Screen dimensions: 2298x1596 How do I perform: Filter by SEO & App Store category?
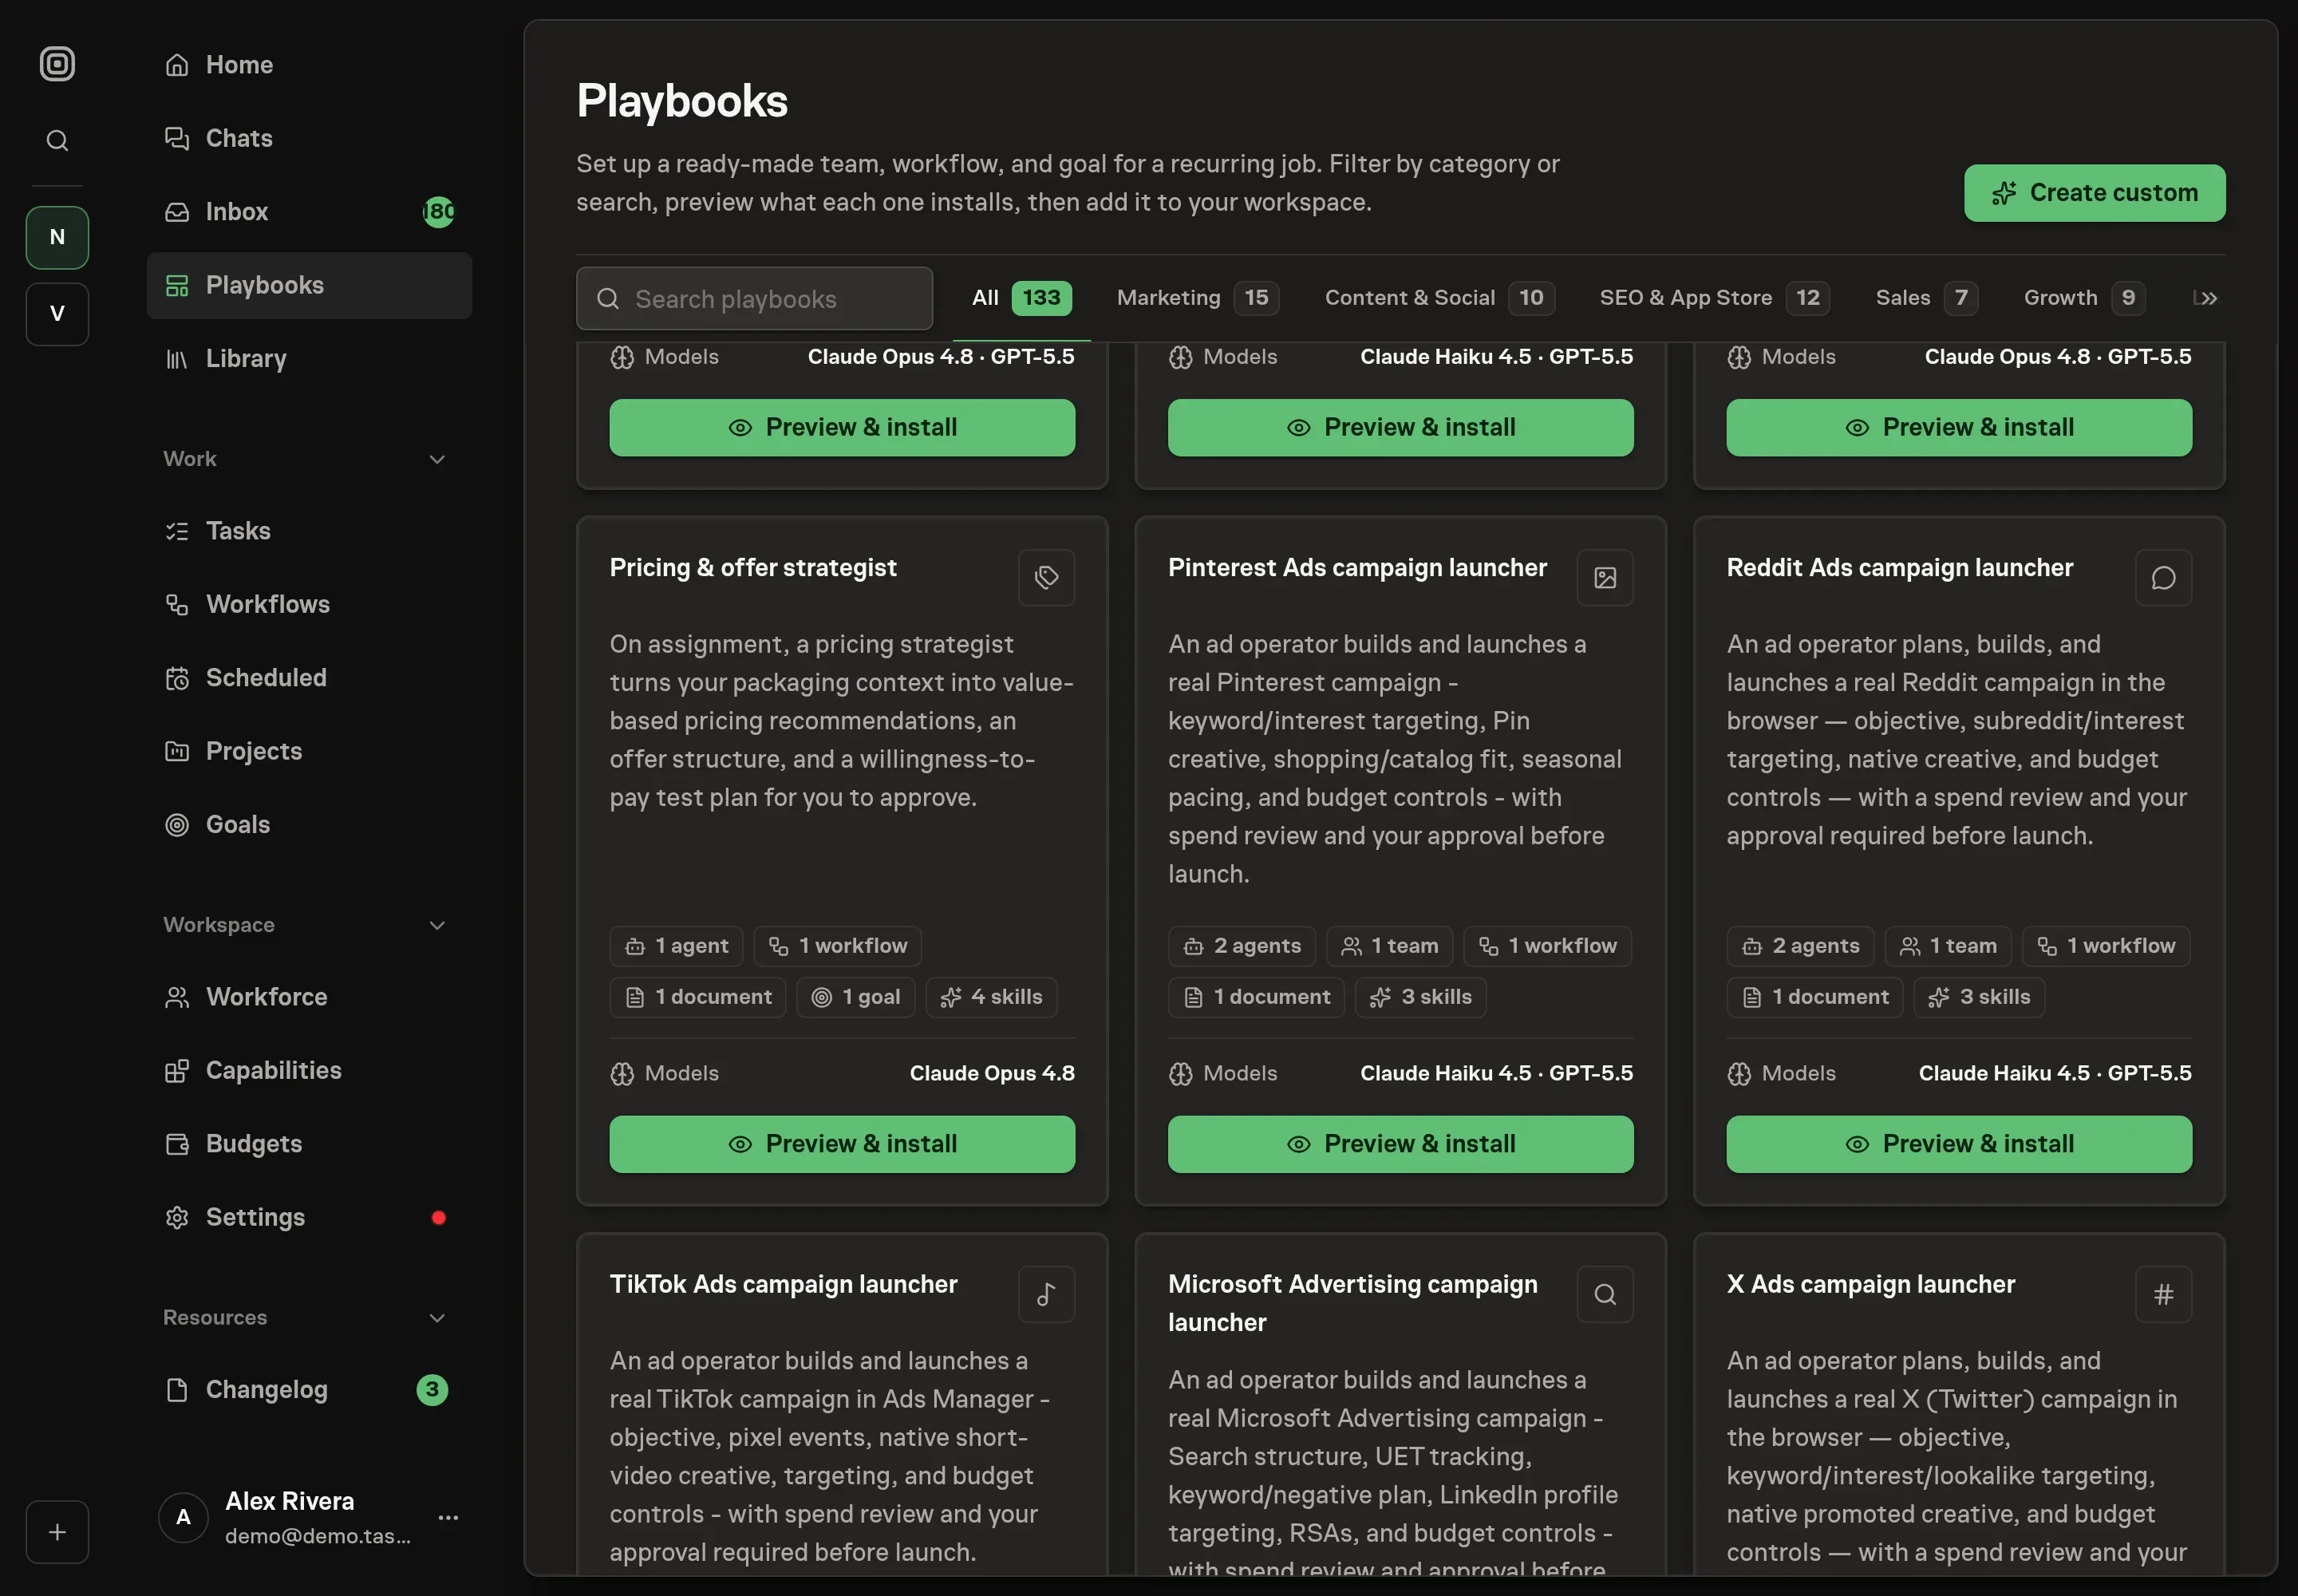(x=1714, y=298)
